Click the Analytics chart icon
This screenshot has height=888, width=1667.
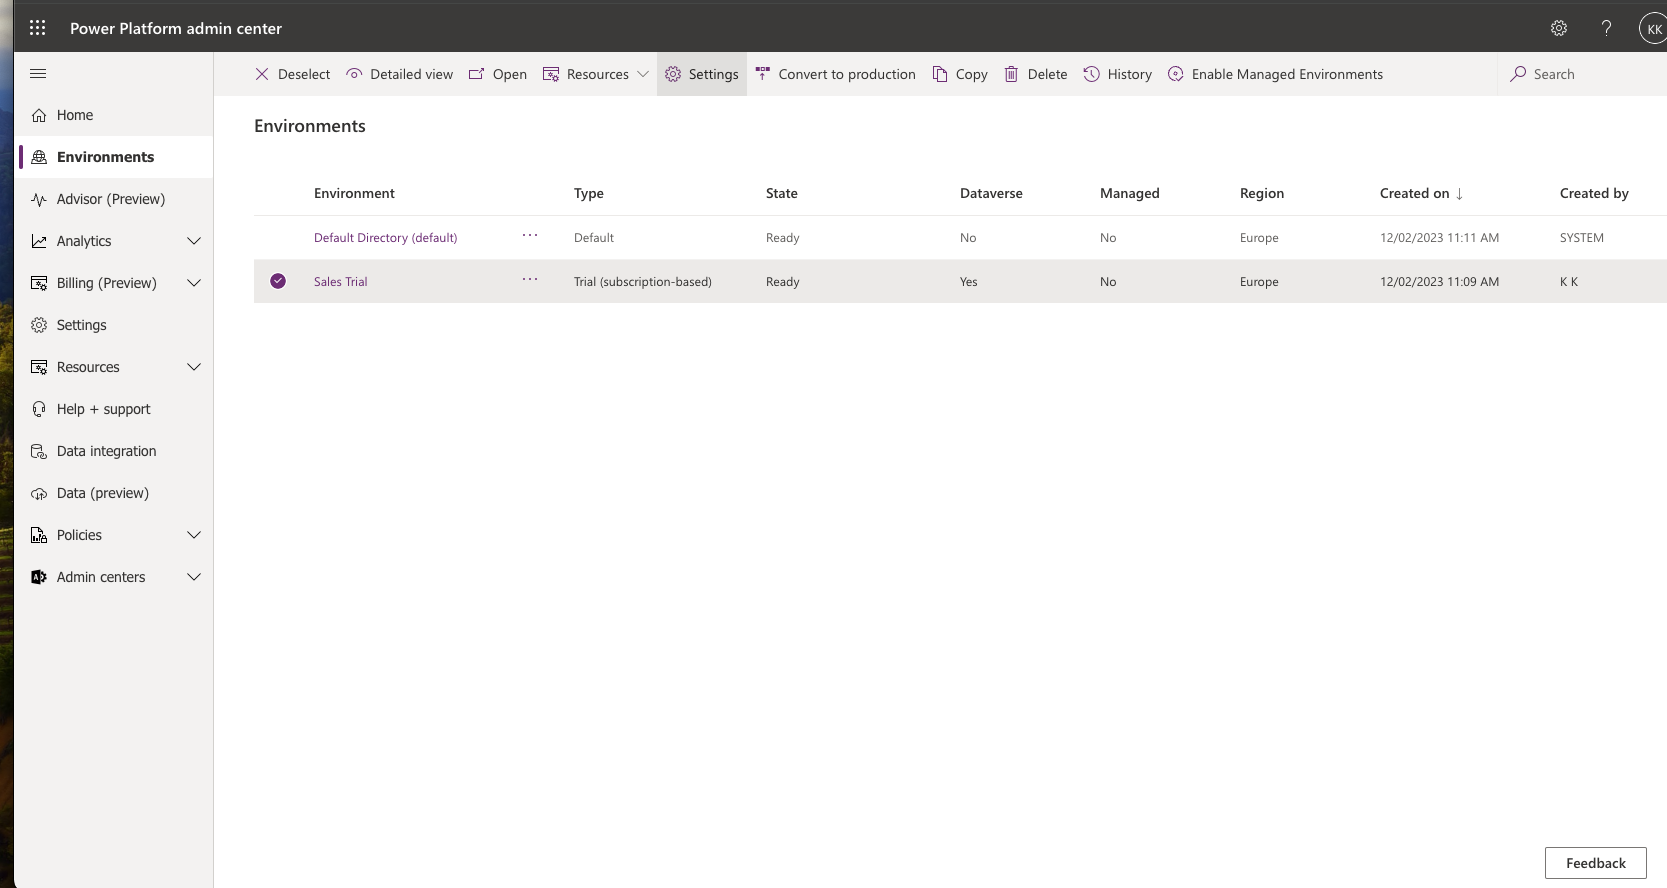39,241
